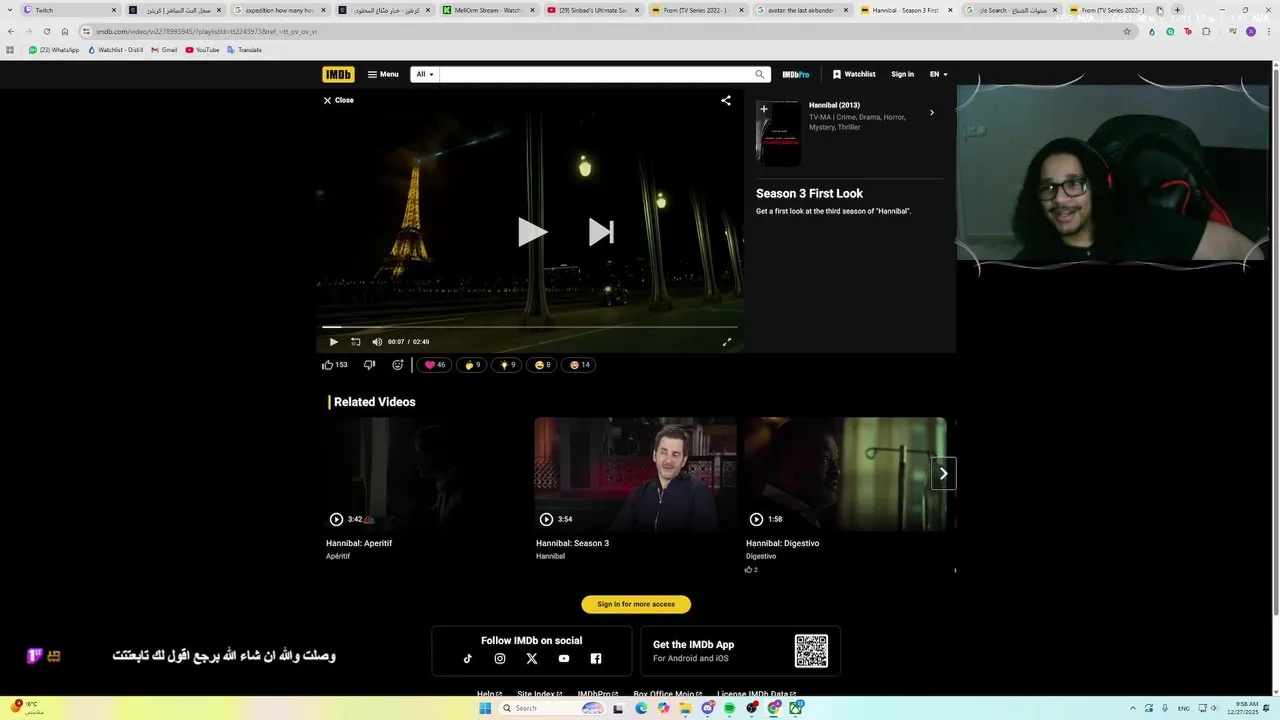Click the IMDb search input field
Image resolution: width=1280 pixels, height=720 pixels.
tap(595, 74)
